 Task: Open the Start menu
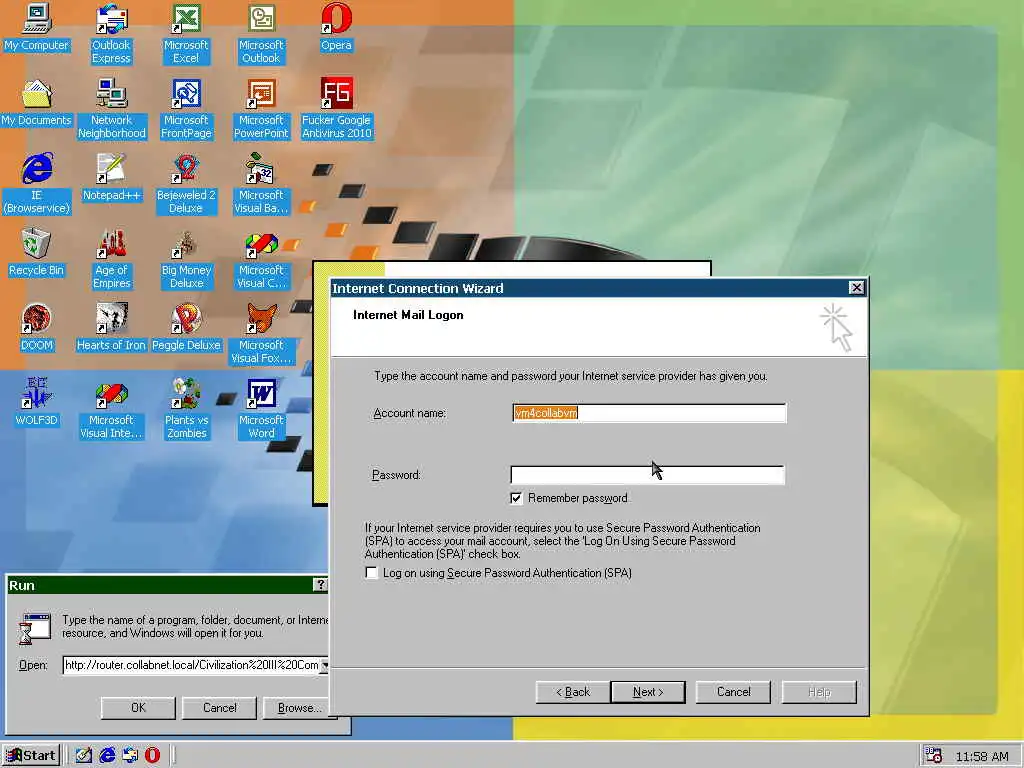31,756
